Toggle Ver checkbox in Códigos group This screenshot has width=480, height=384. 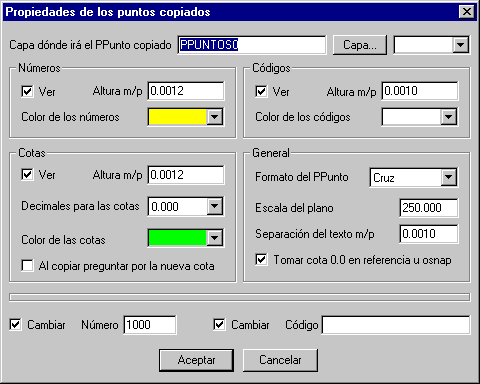pos(261,91)
